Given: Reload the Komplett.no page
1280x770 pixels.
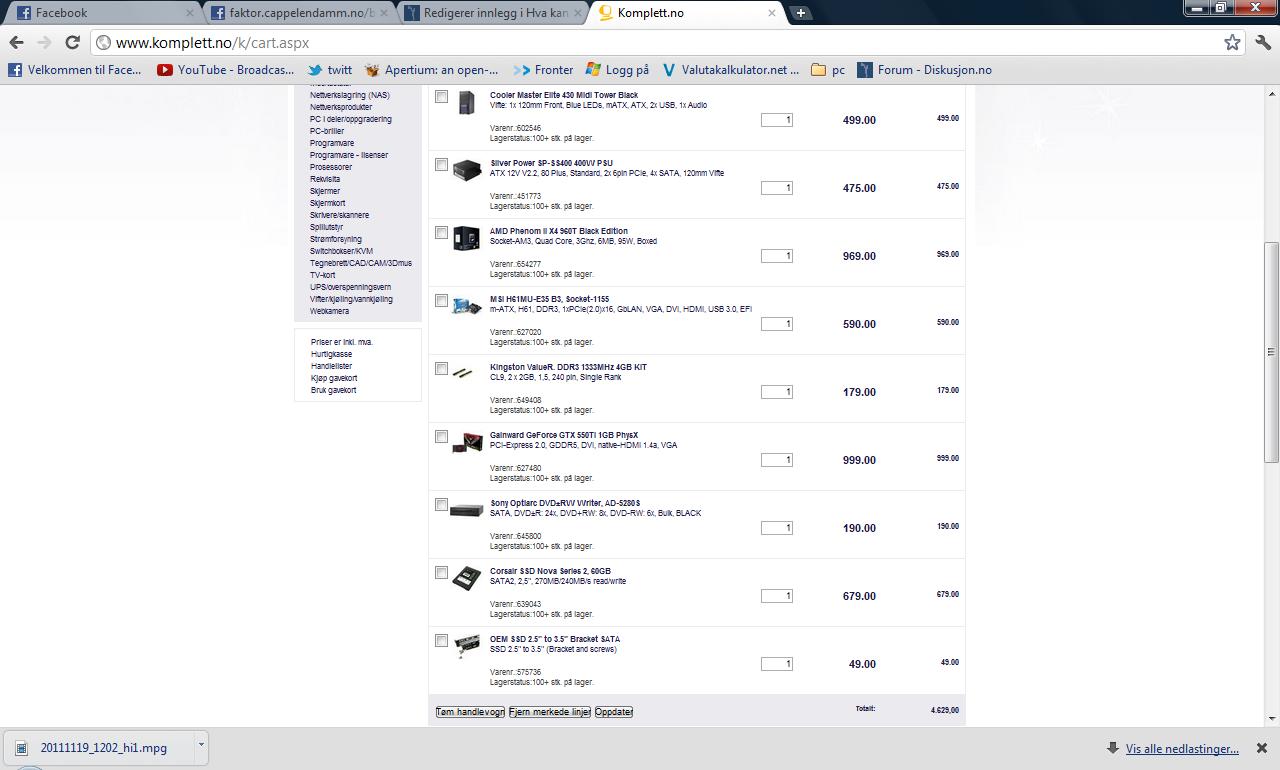Looking at the screenshot, I should [x=72, y=42].
